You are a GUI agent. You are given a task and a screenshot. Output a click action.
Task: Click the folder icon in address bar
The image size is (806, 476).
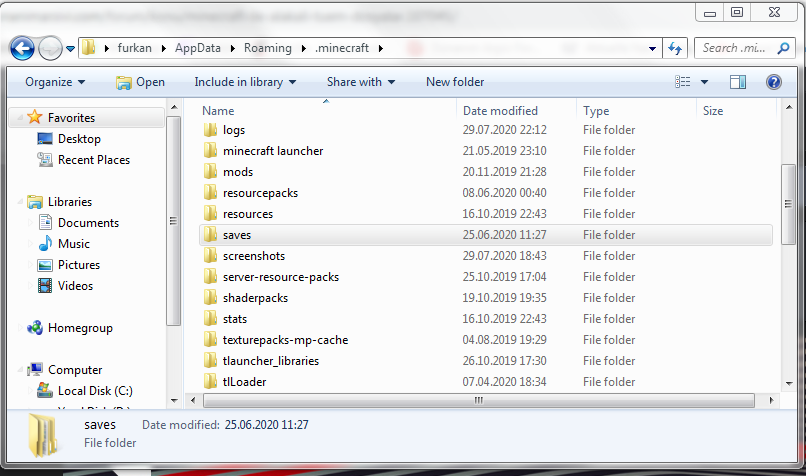tap(89, 48)
